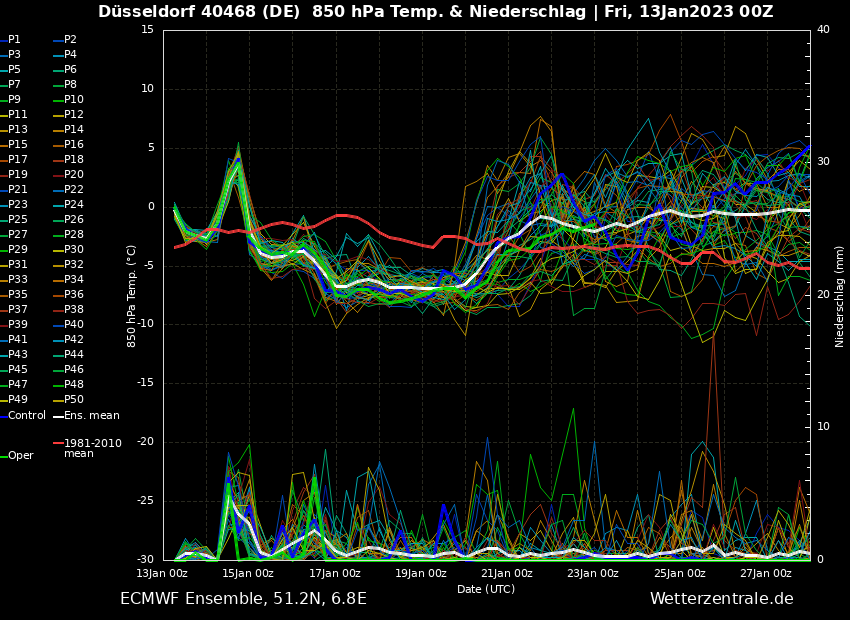
Task: Click the Niederschlag (mm) axis label
Action: pyautogui.click(x=840, y=296)
